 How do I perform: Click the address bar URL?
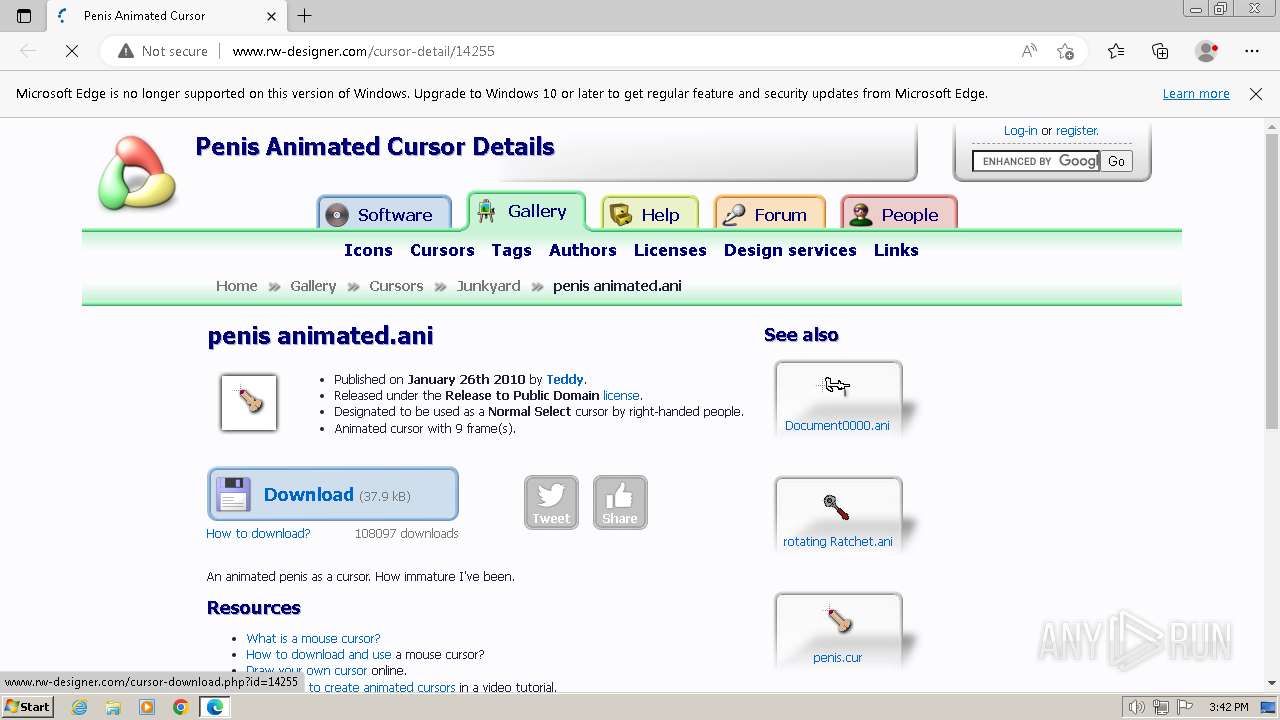pyautogui.click(x=363, y=51)
